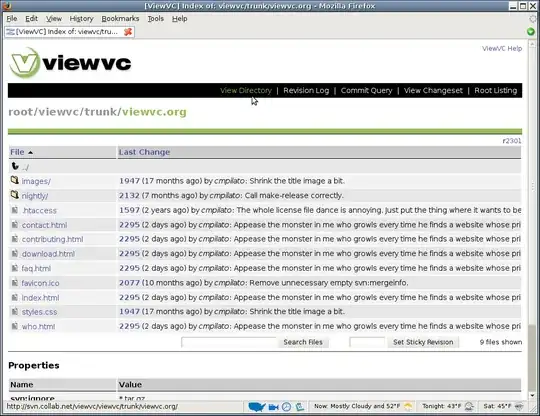Open revision 2077 for favicon.ico
The width and height of the screenshot is (540, 416).
129,283
